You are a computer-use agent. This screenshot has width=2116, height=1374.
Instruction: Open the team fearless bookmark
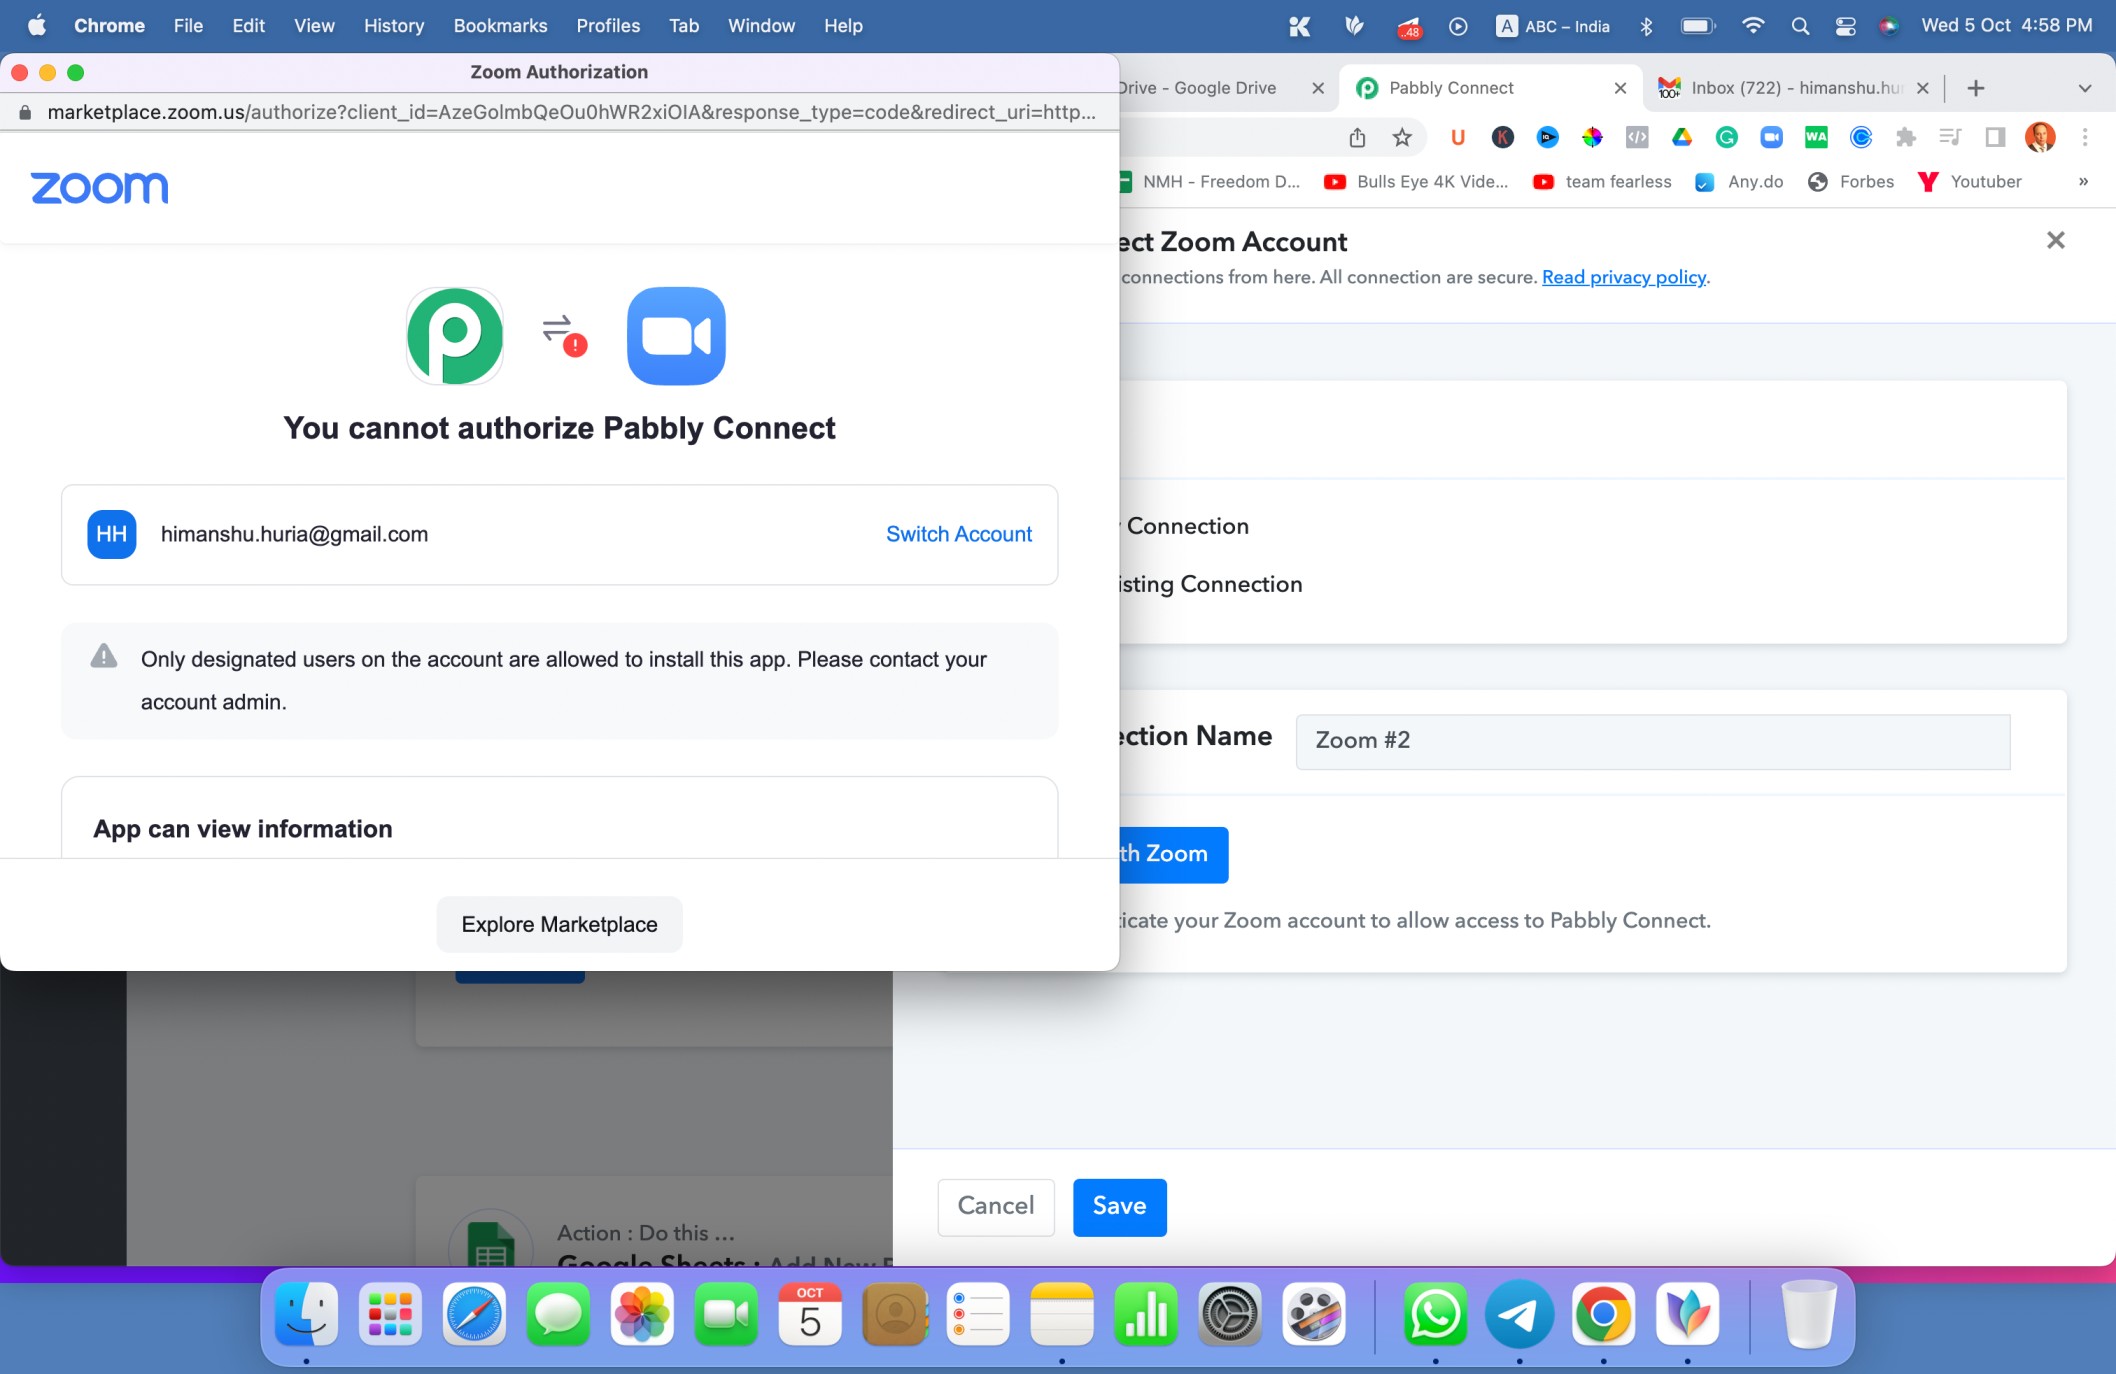tap(1603, 182)
